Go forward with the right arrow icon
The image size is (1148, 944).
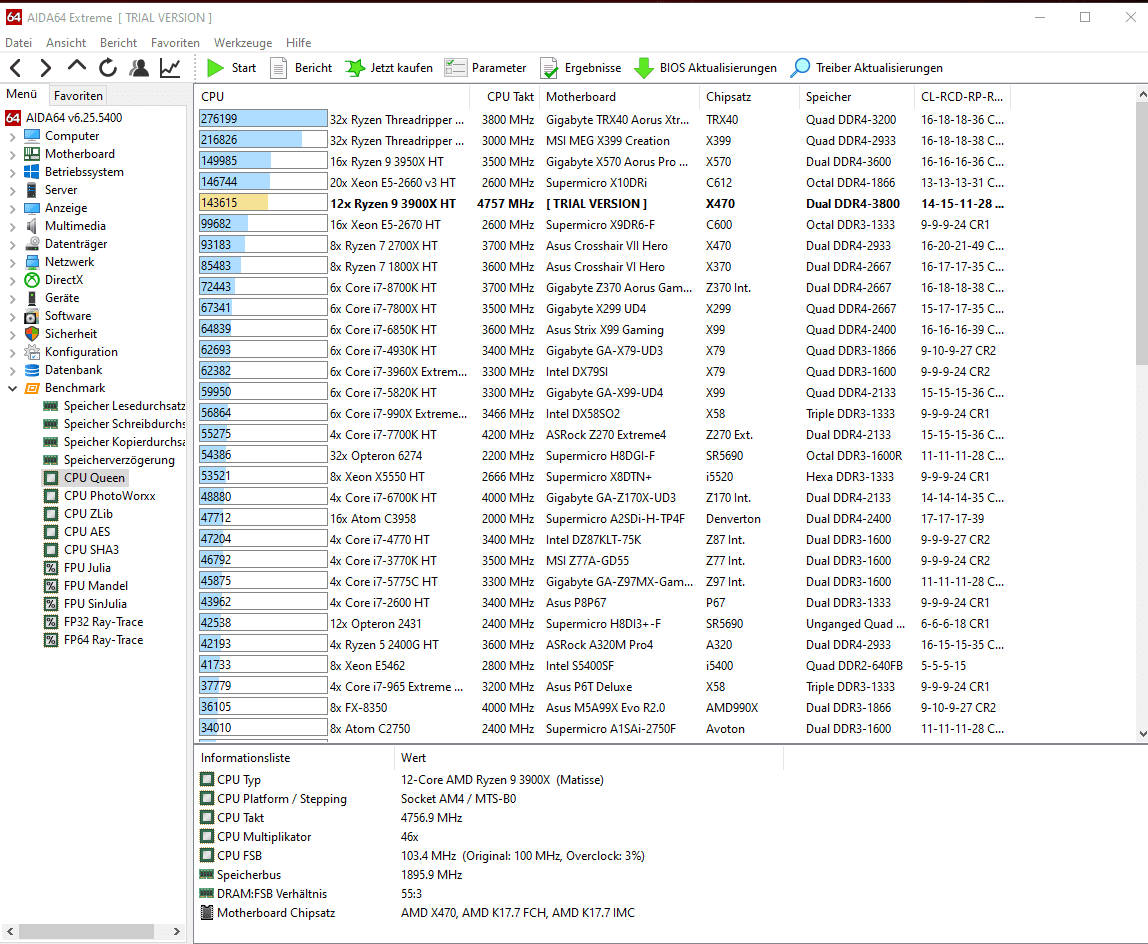45,68
